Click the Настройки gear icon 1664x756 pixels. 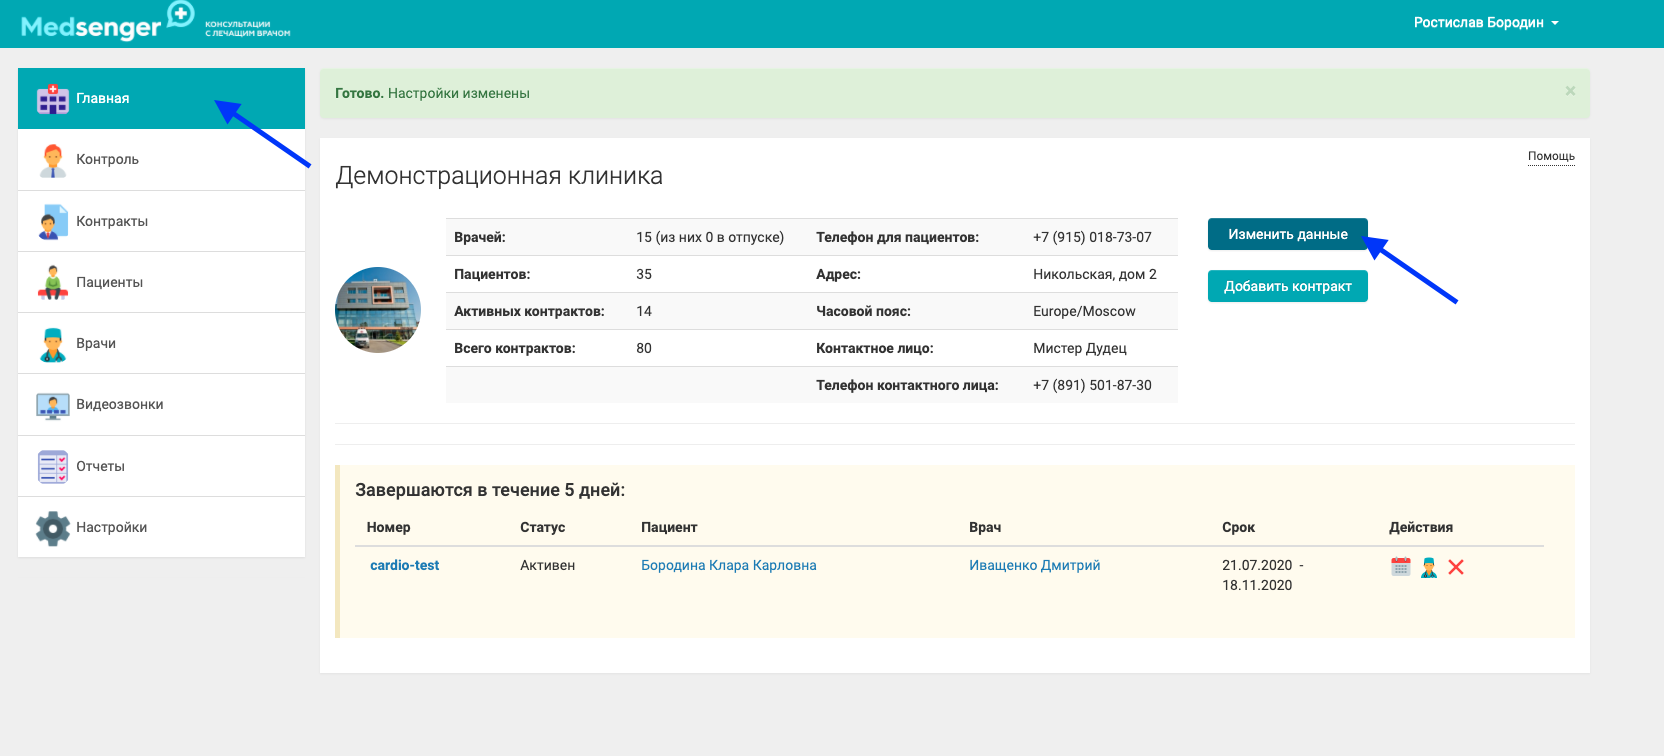pos(52,528)
